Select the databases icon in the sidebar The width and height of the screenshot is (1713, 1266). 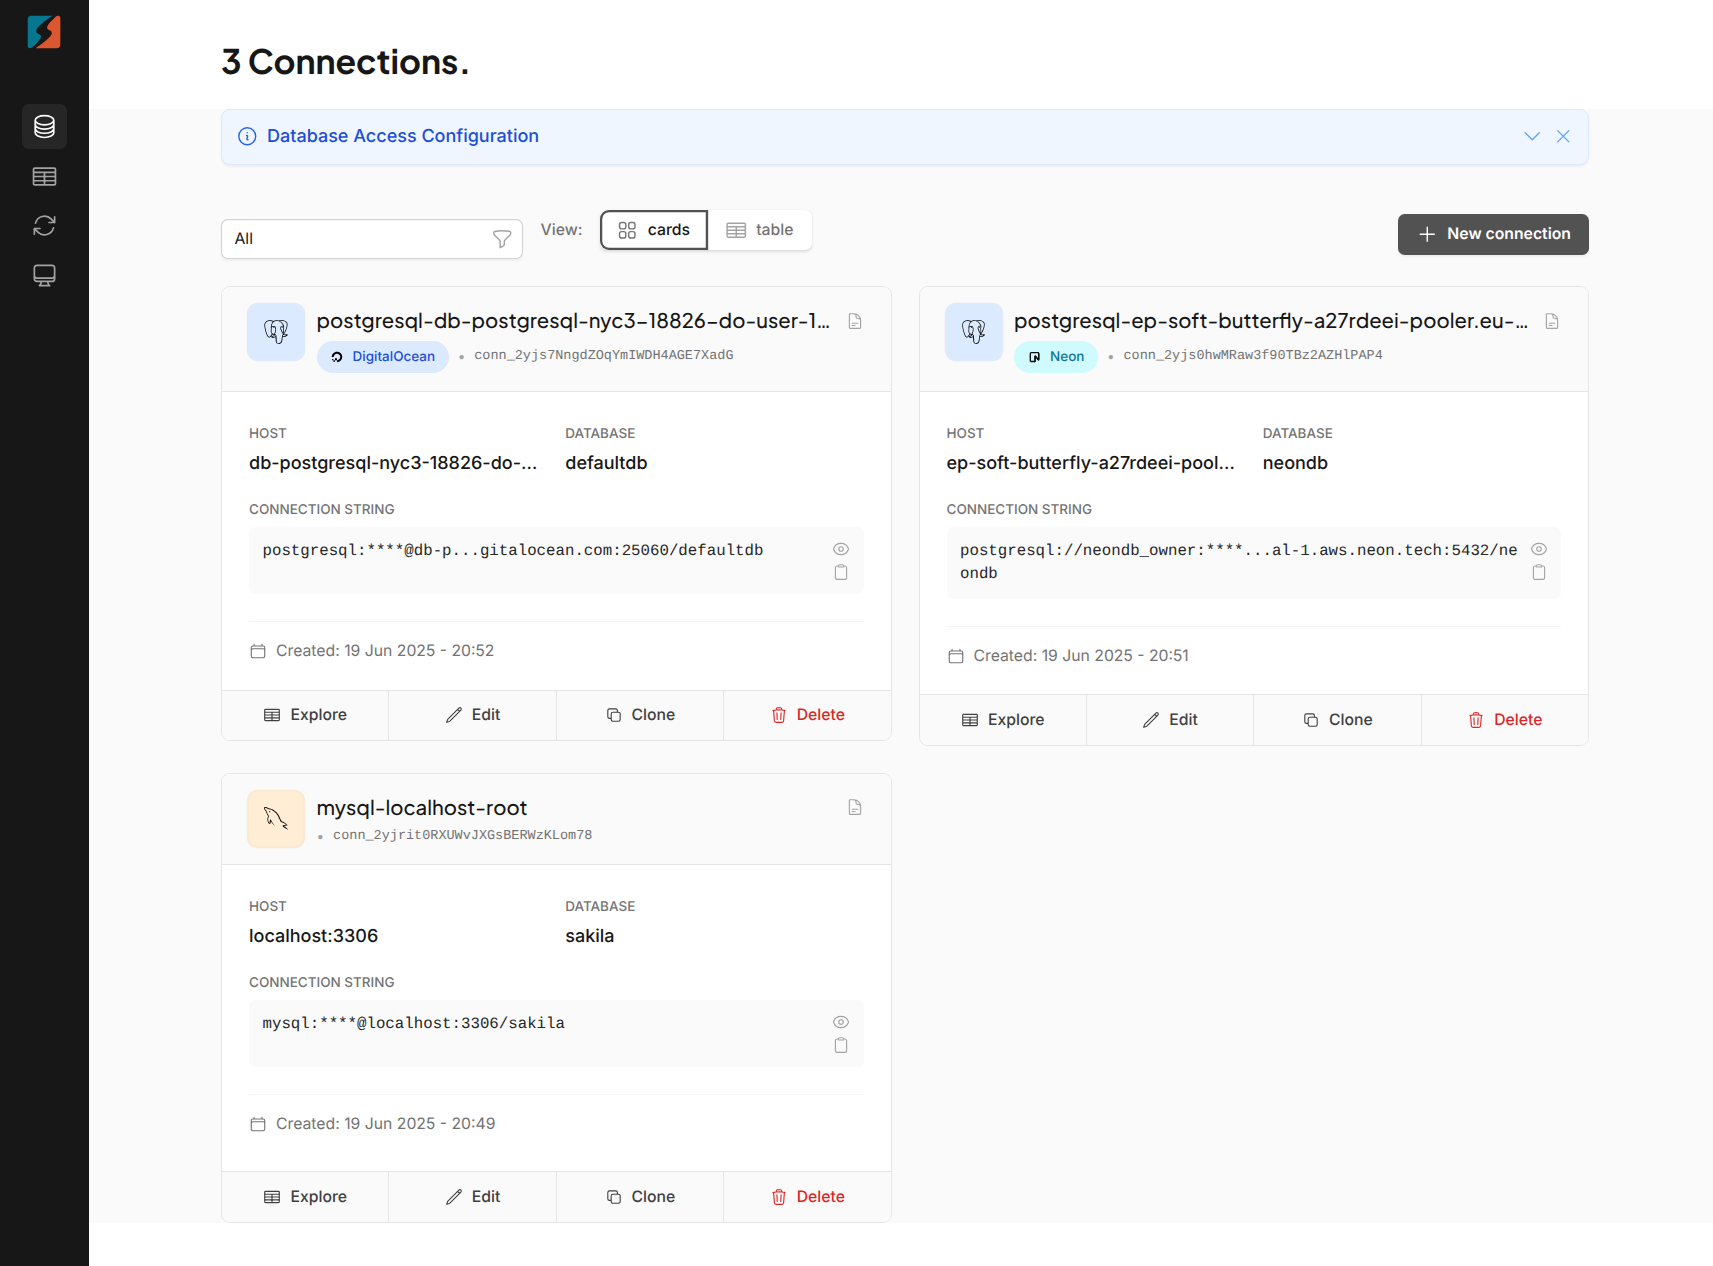tap(44, 126)
